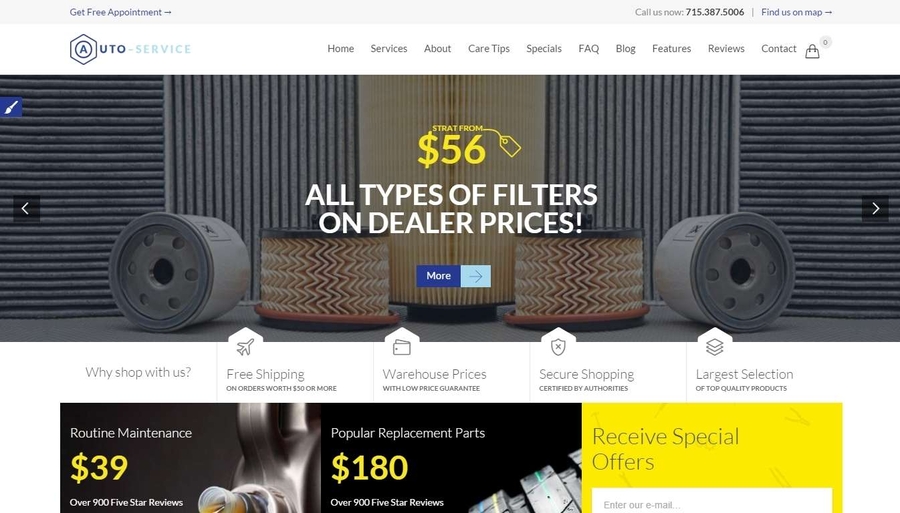Open the Care Tips menu item
The height and width of the screenshot is (513, 900).
(x=488, y=49)
